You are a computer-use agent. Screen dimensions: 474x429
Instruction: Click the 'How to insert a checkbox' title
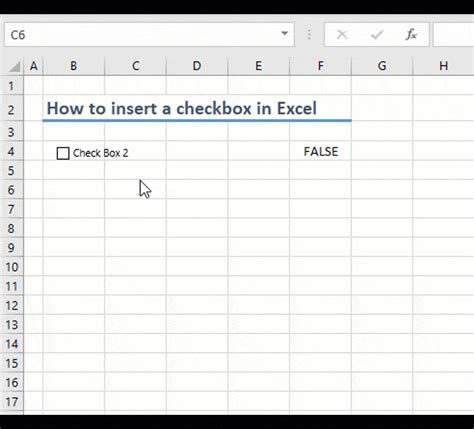pos(182,109)
